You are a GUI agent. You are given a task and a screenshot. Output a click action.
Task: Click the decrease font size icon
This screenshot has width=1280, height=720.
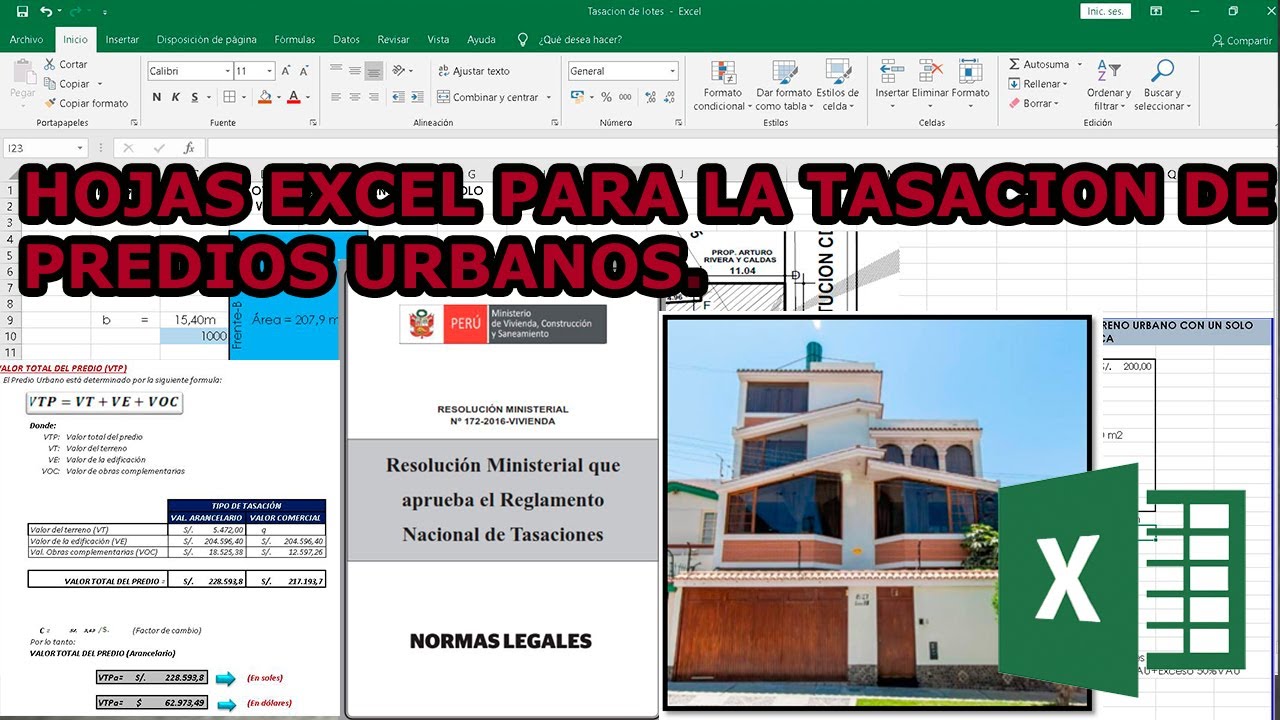pos(306,71)
